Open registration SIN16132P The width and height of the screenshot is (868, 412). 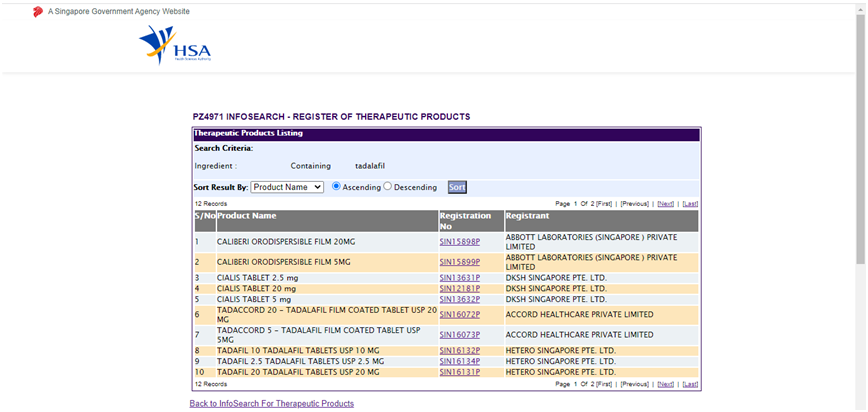click(459, 351)
